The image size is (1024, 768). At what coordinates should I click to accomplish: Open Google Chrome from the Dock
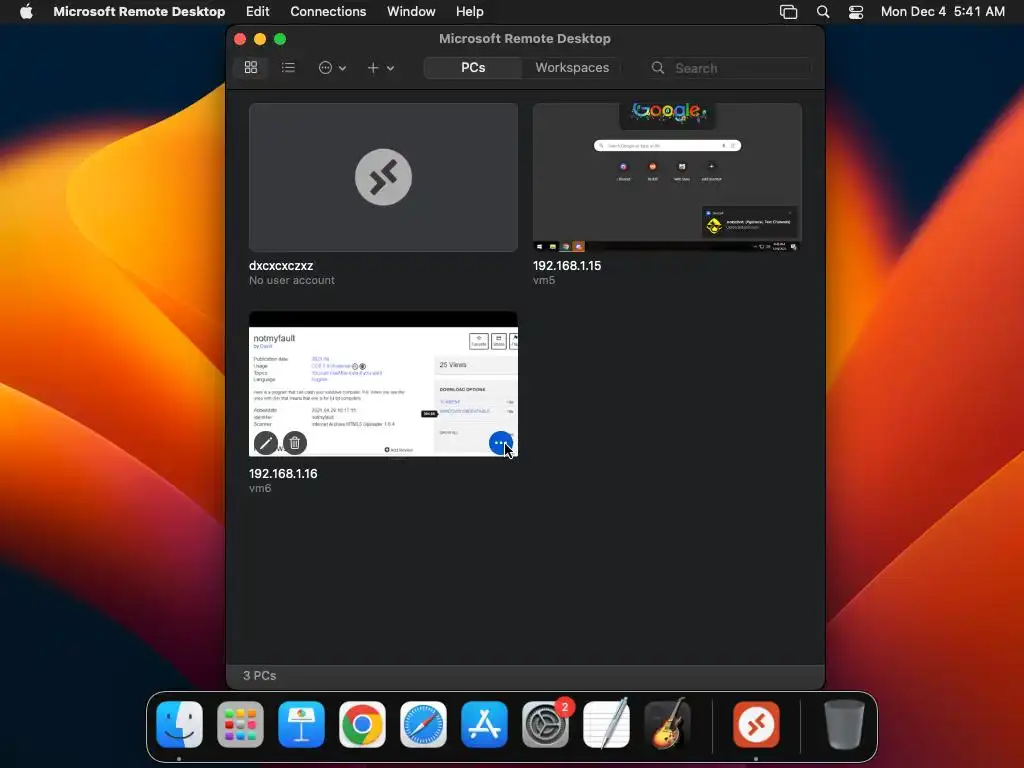[x=362, y=724]
